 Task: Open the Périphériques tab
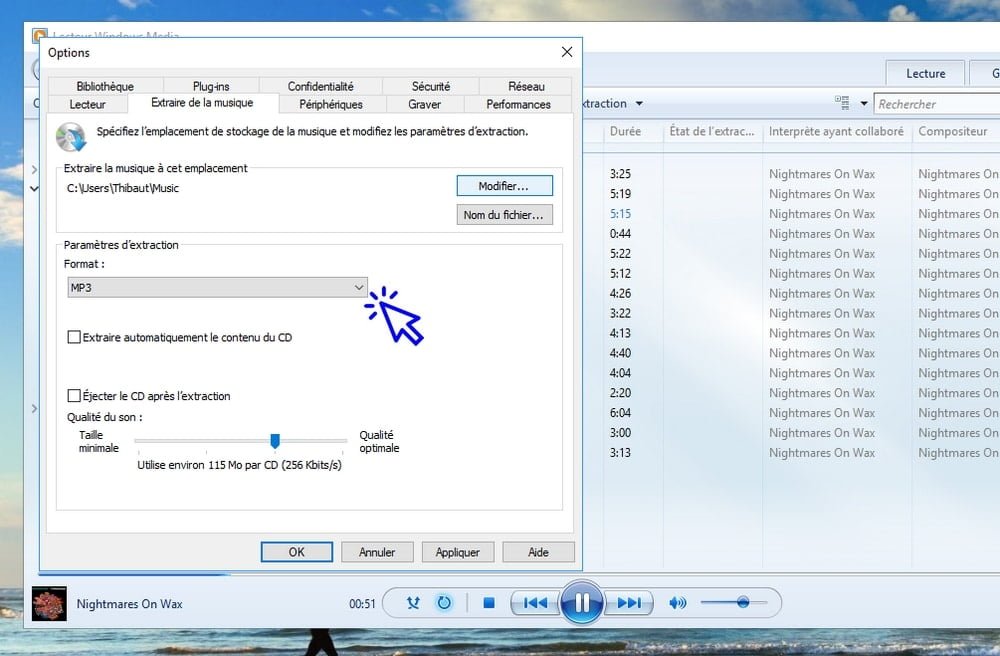coord(331,104)
